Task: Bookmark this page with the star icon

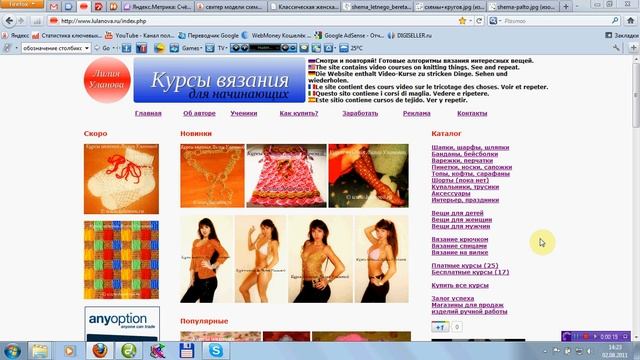Action: point(462,20)
